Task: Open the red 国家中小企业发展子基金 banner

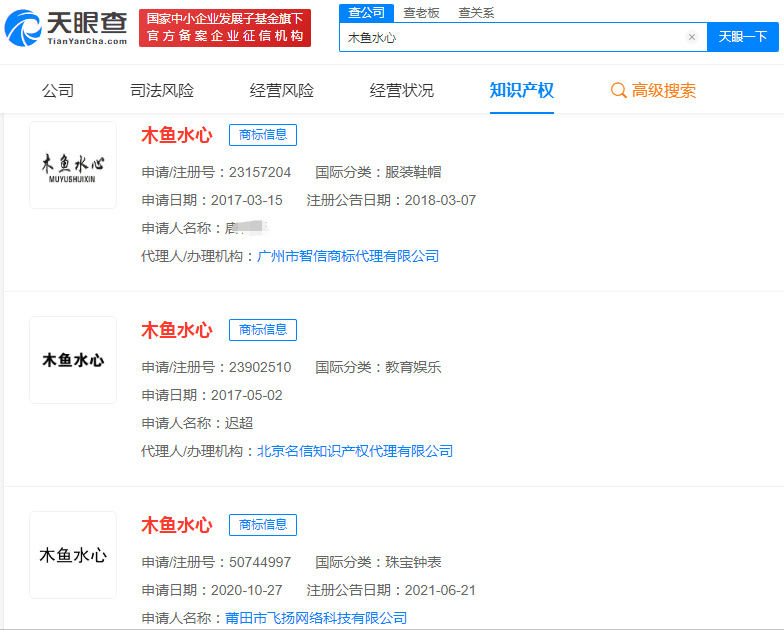Action: pos(225,28)
